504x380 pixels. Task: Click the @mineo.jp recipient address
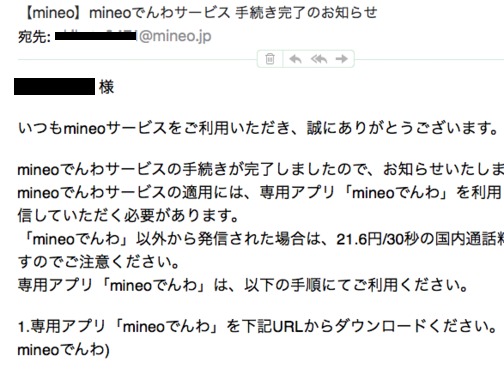coord(175,36)
